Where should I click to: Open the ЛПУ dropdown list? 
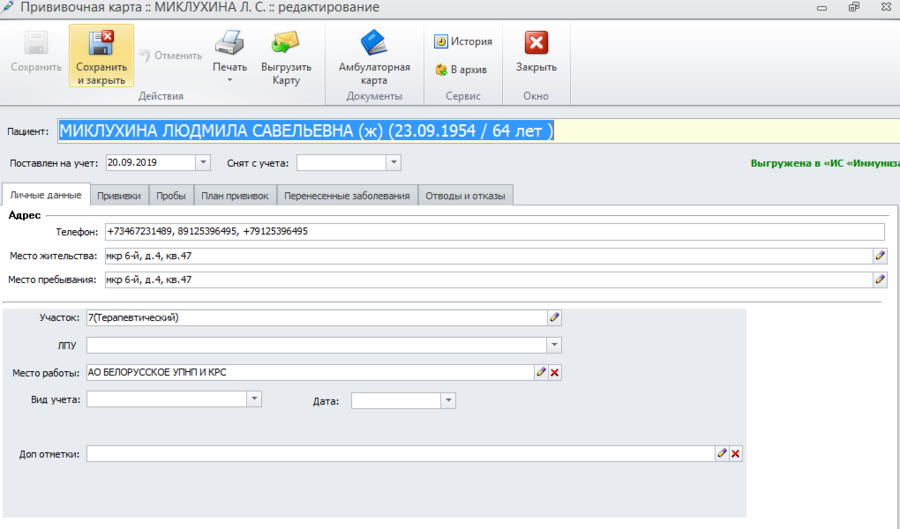click(554, 345)
